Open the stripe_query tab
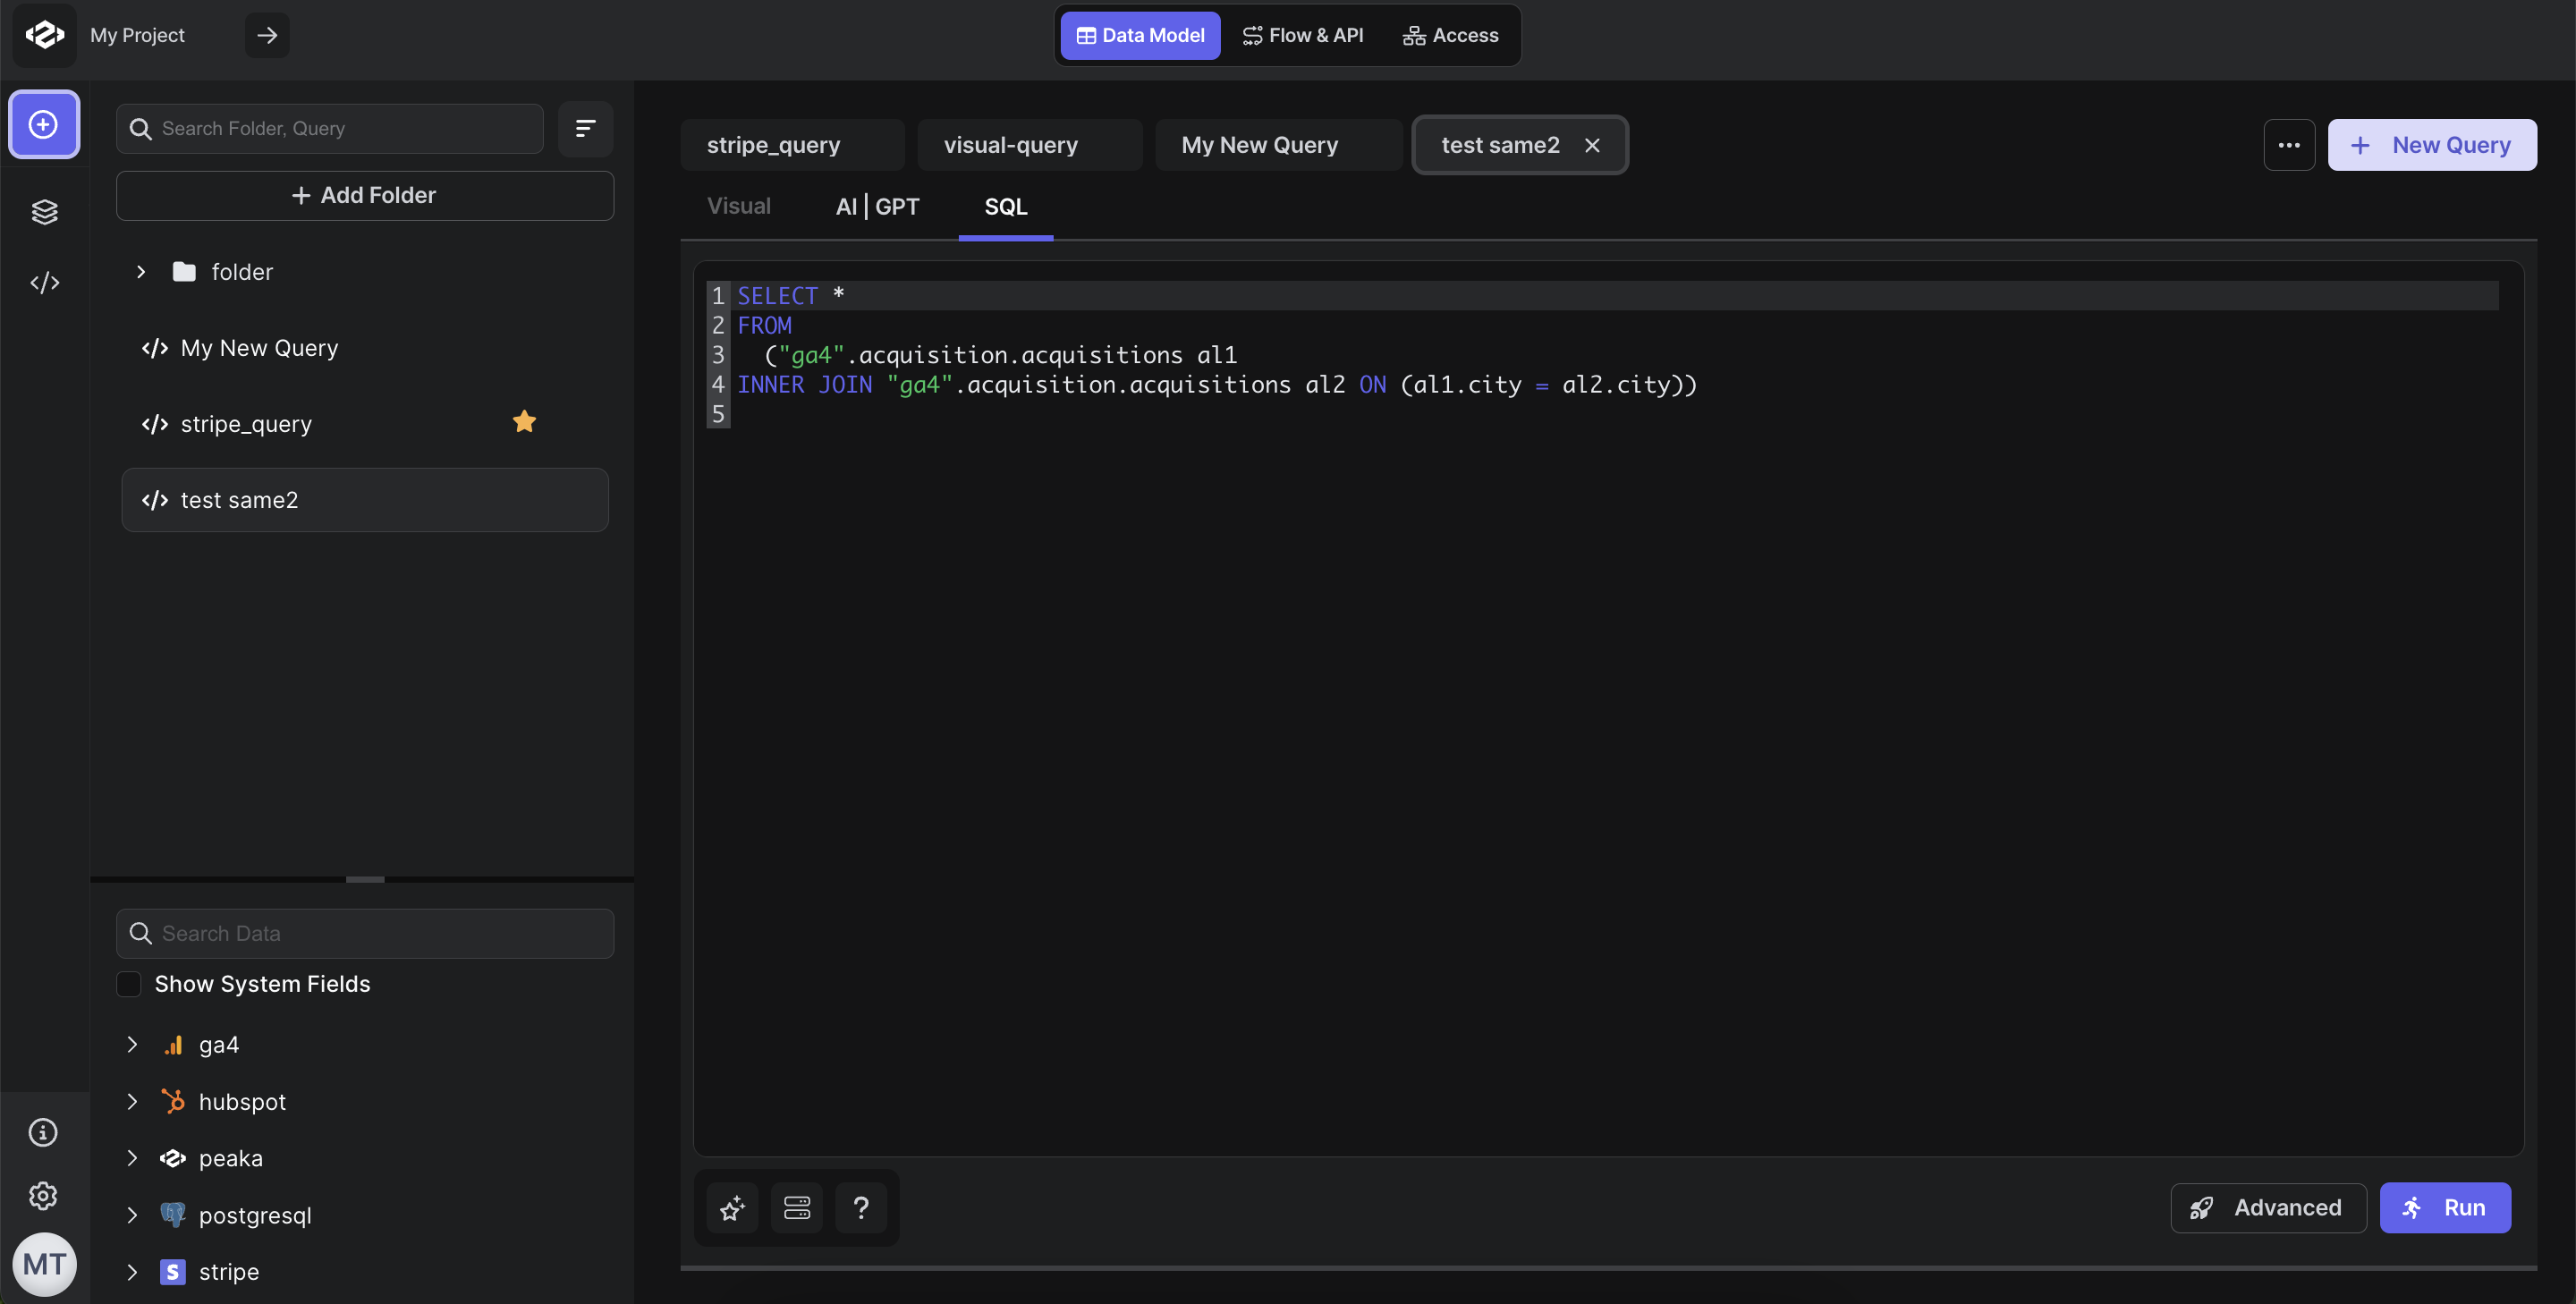Image resolution: width=2576 pixels, height=1304 pixels. pyautogui.click(x=792, y=145)
